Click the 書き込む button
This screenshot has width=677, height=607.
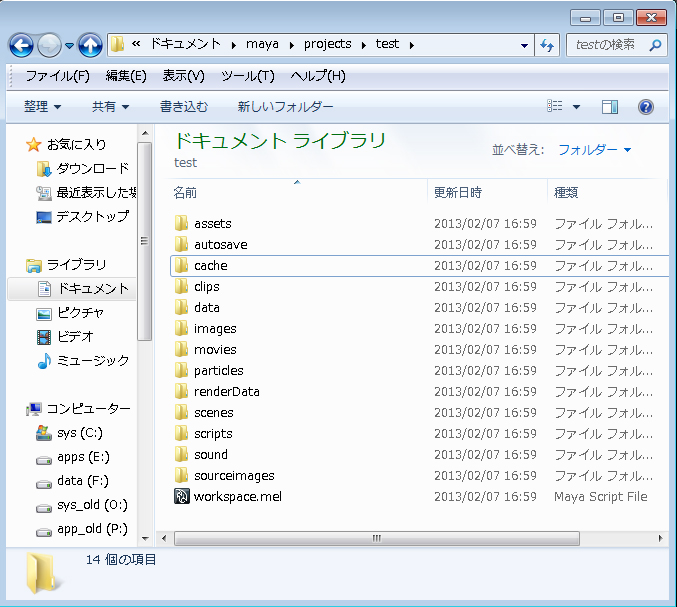(184, 107)
